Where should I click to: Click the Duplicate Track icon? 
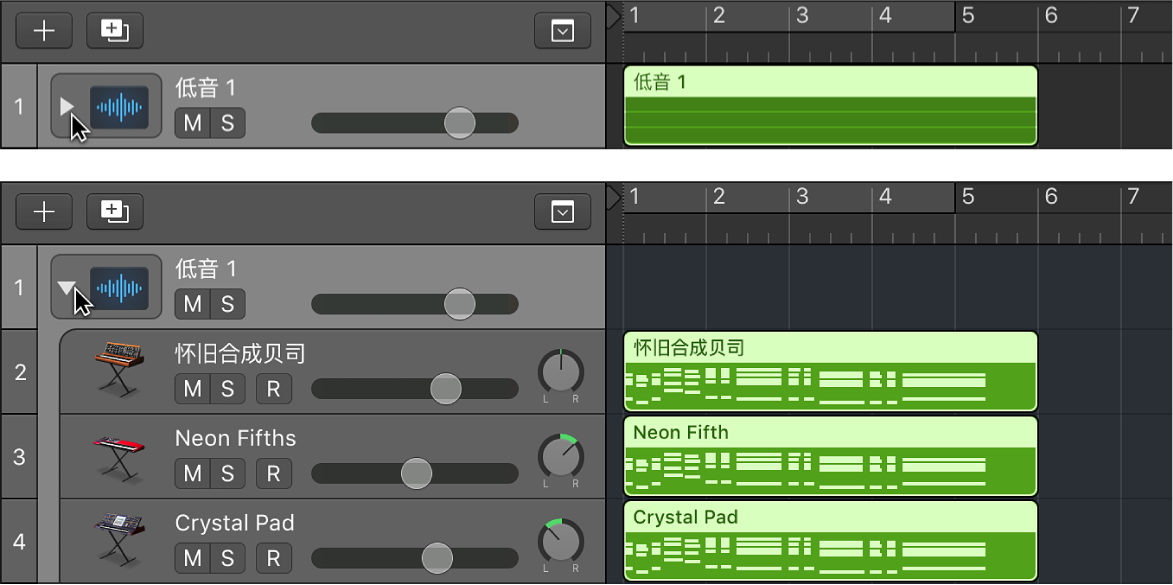point(114,30)
